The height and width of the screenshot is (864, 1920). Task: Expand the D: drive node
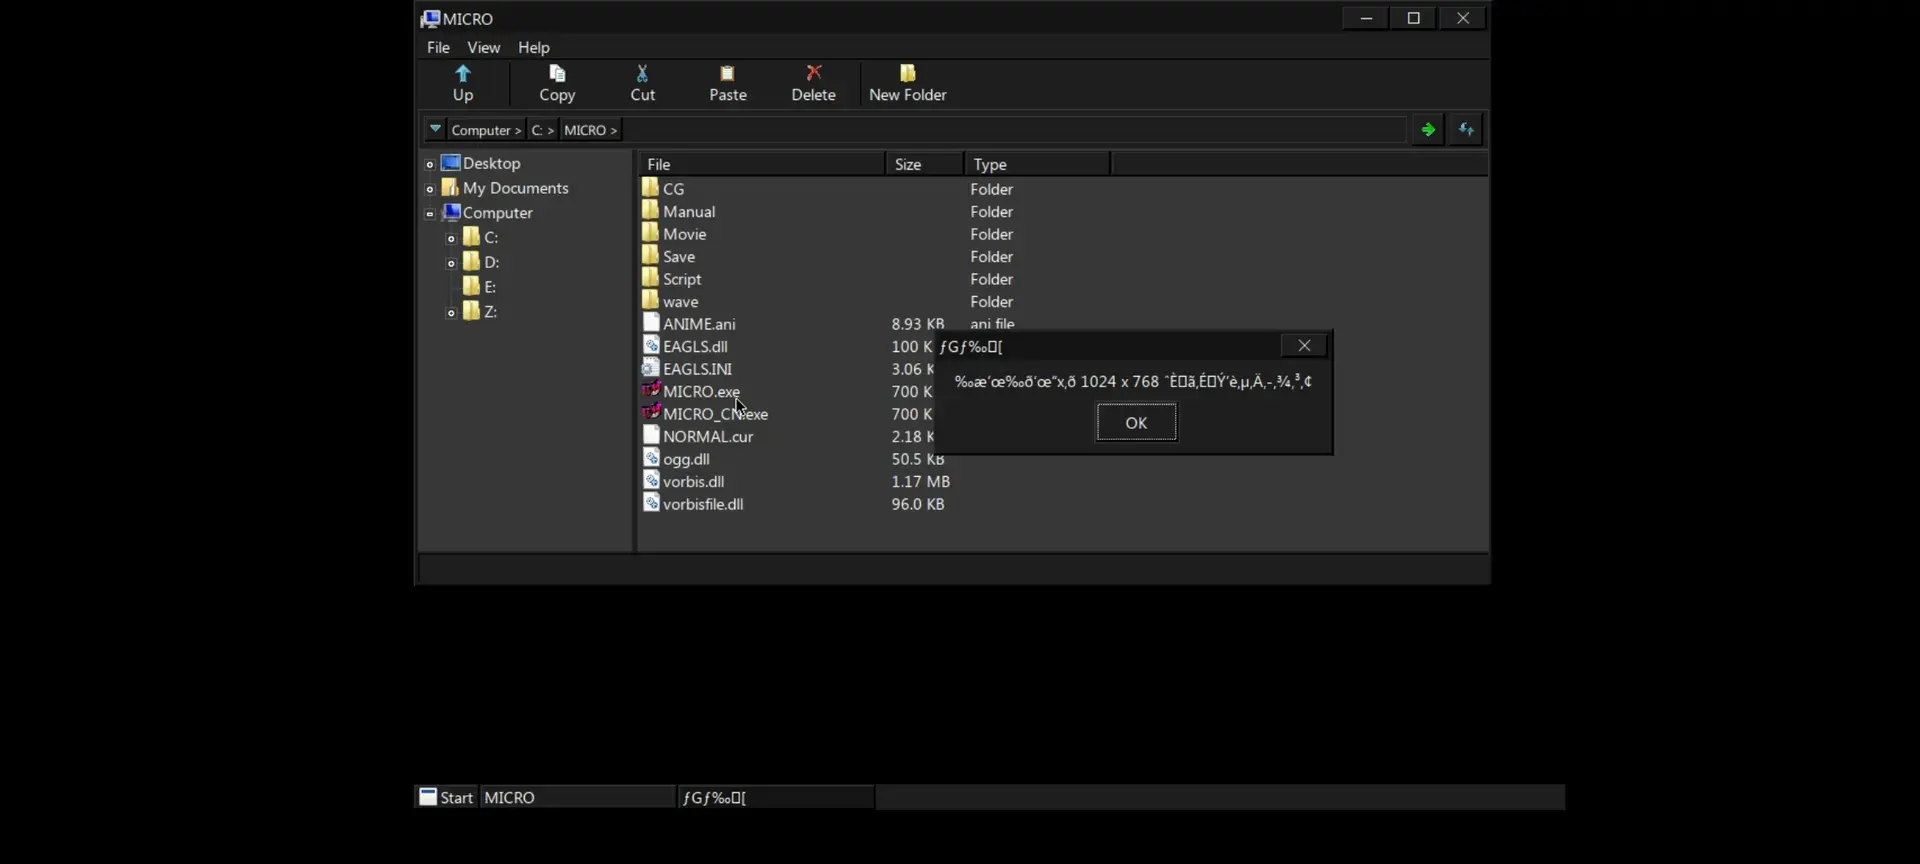coord(451,263)
